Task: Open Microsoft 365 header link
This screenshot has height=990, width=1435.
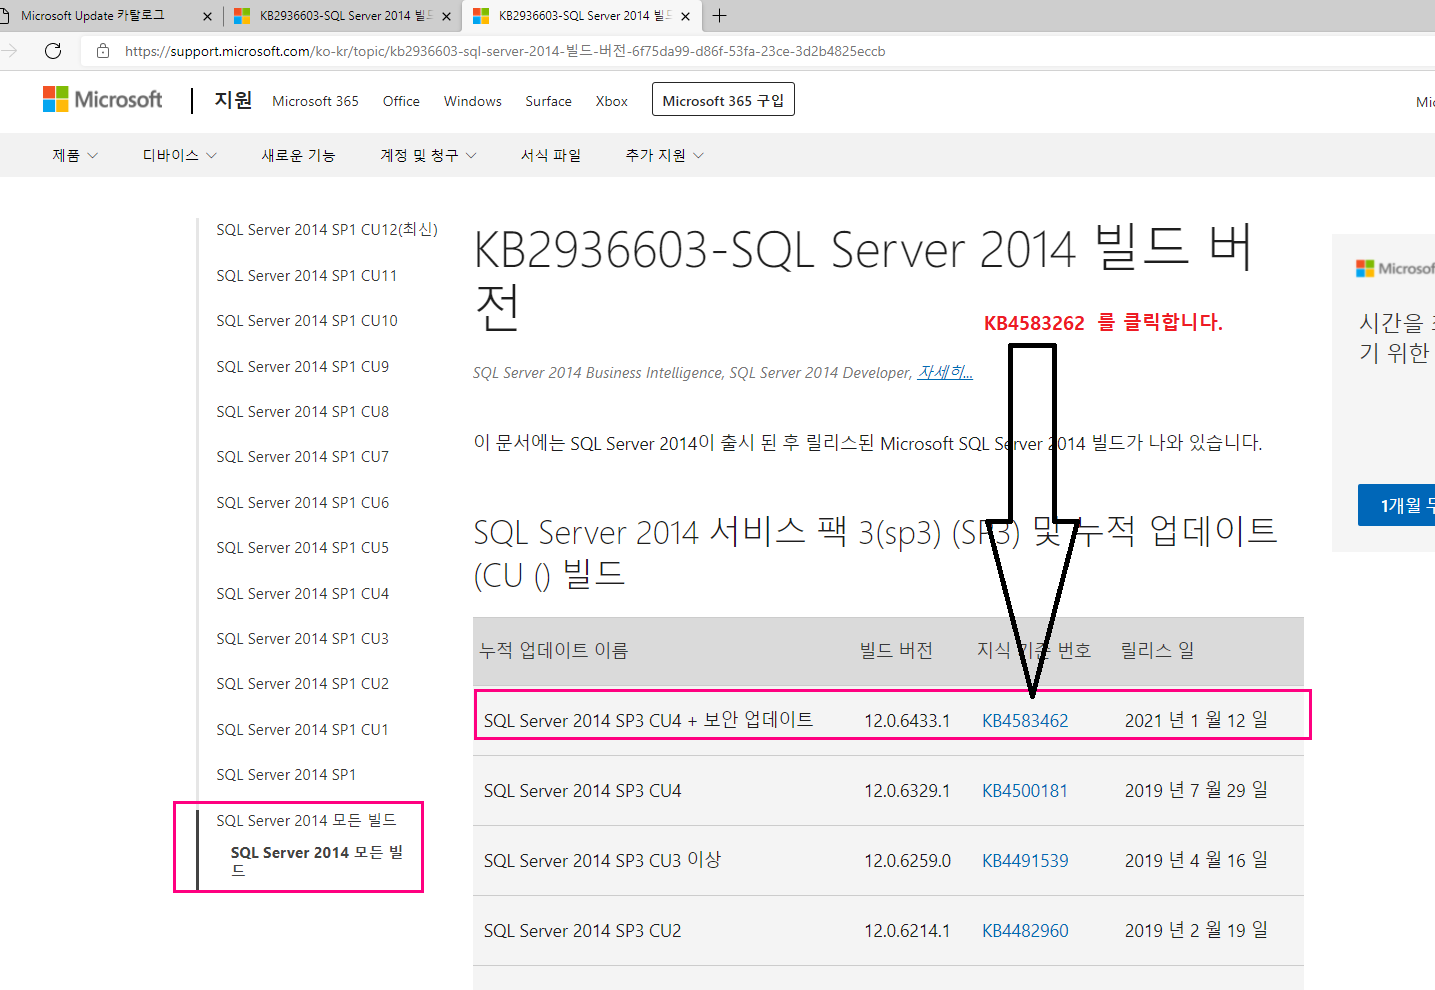Action: click(x=315, y=101)
